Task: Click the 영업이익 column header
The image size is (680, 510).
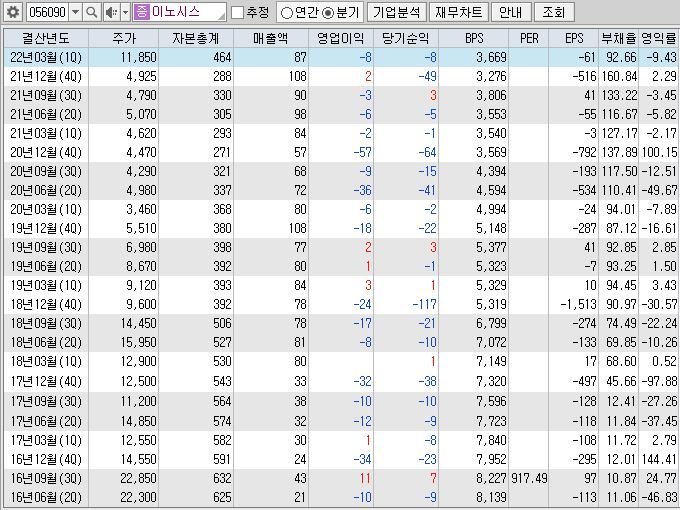Action: click(341, 38)
